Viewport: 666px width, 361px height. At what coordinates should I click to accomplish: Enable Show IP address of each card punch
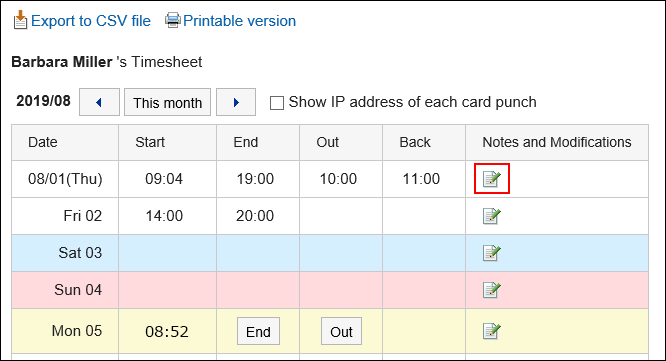point(277,103)
